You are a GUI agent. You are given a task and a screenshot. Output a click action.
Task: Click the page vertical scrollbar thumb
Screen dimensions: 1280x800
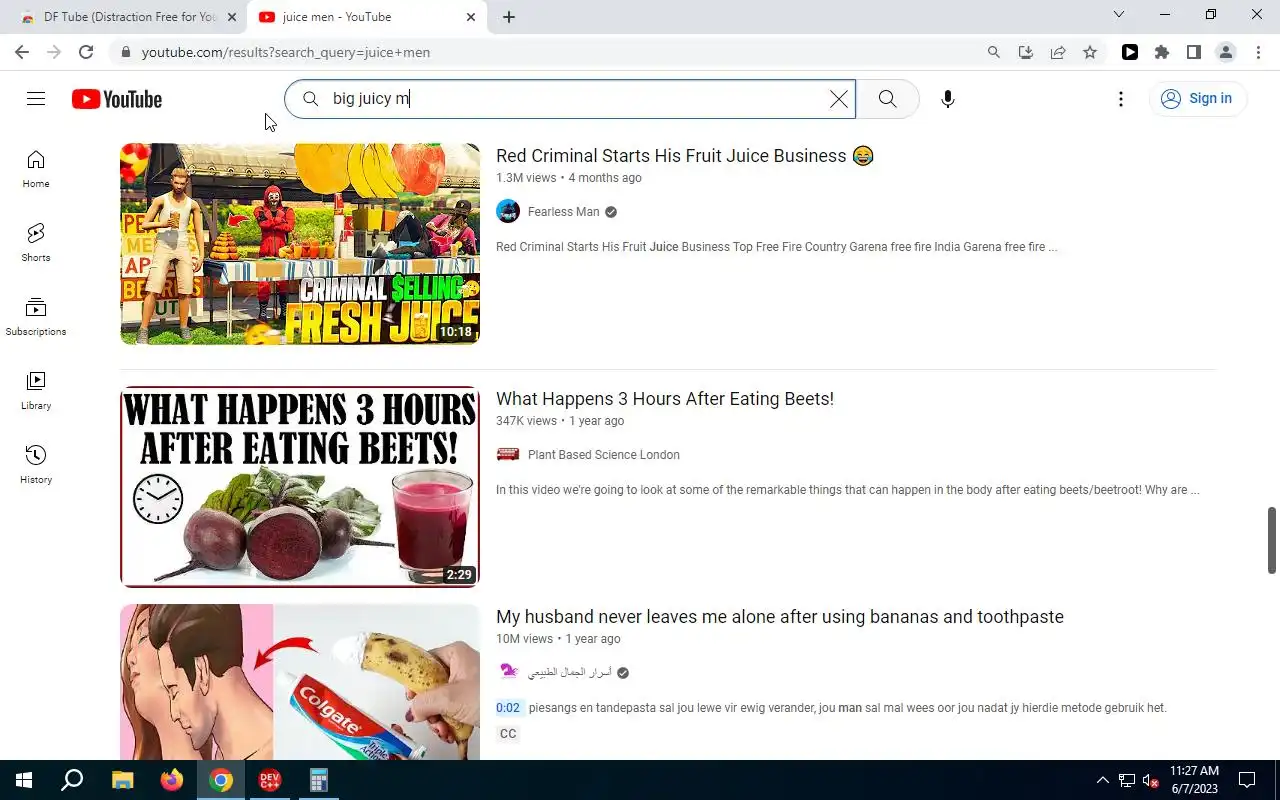click(x=1272, y=540)
